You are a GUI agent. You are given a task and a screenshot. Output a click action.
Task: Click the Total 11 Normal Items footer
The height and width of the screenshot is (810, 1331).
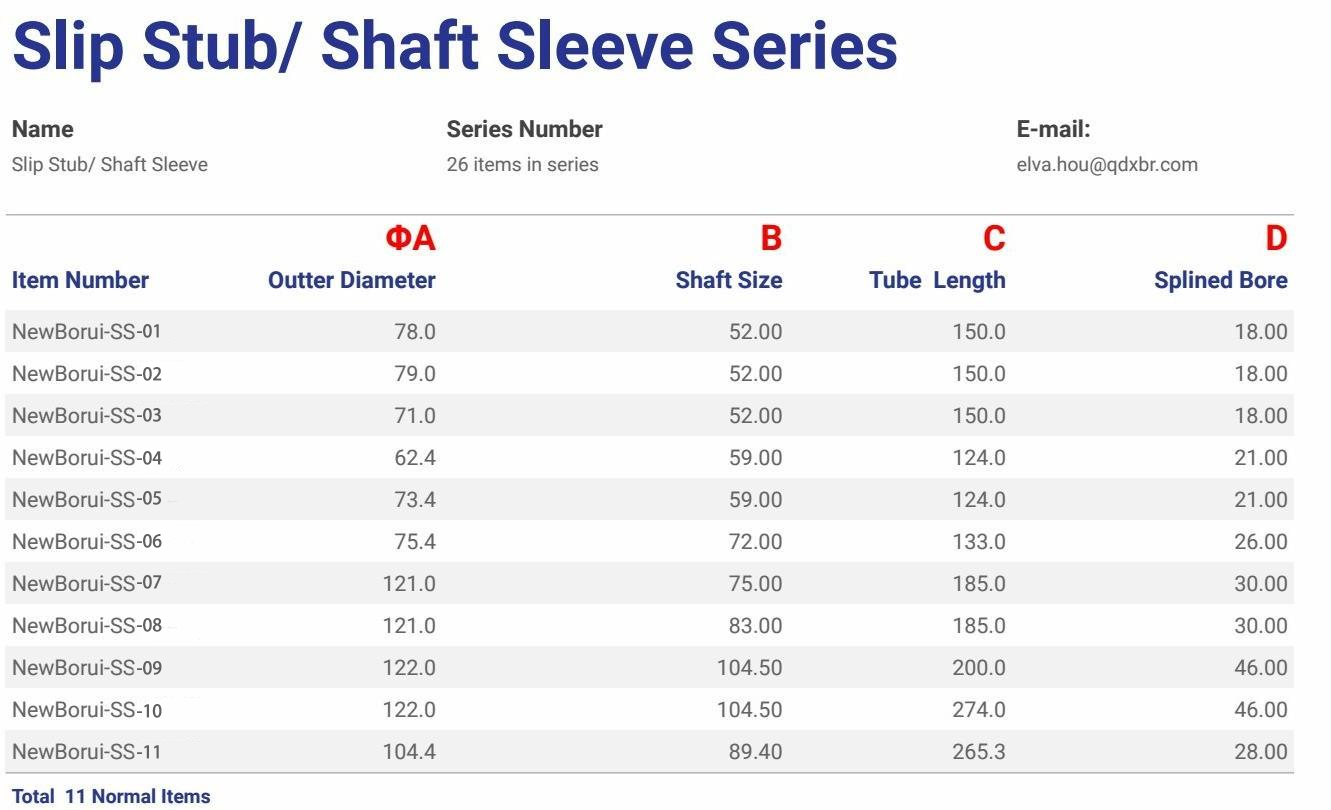coord(111,797)
